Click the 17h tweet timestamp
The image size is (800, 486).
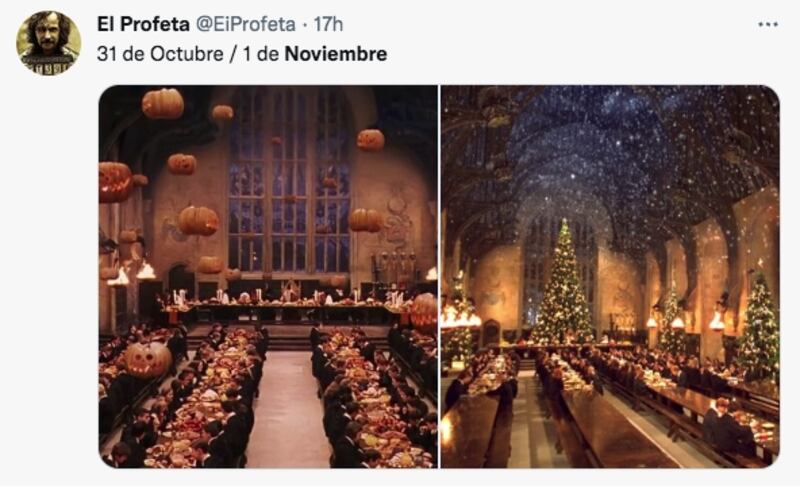pyautogui.click(x=328, y=23)
